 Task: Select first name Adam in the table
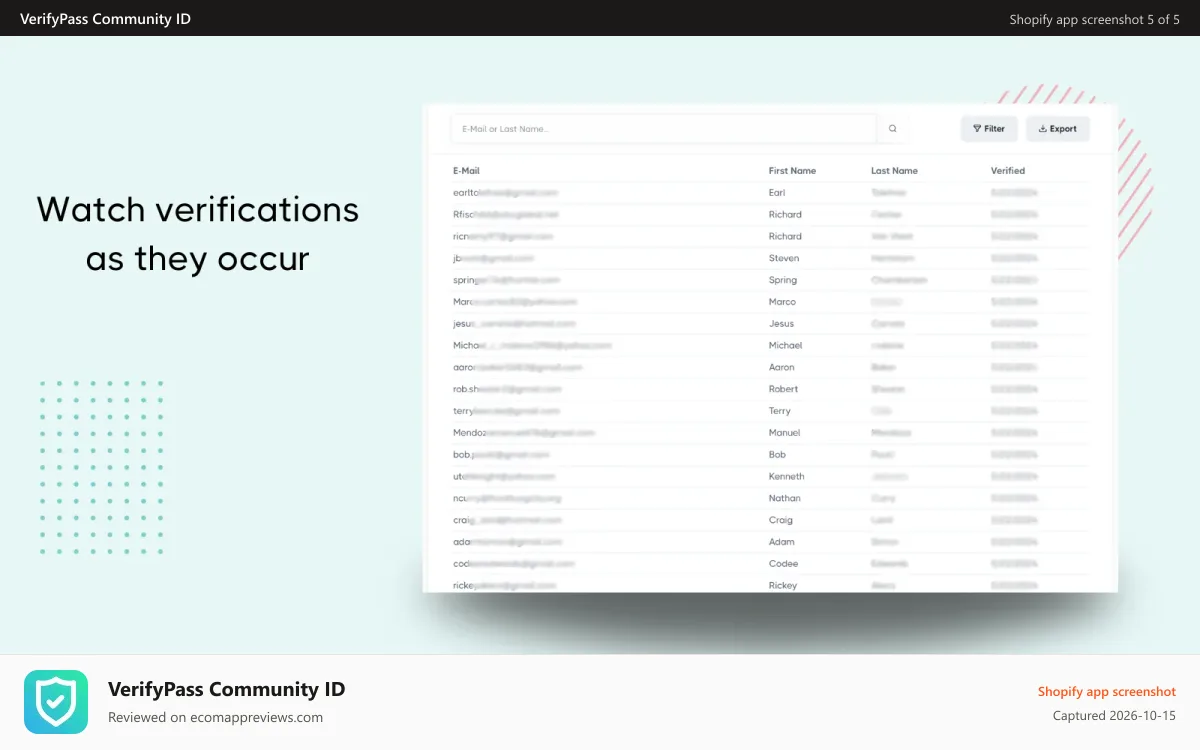(782, 542)
